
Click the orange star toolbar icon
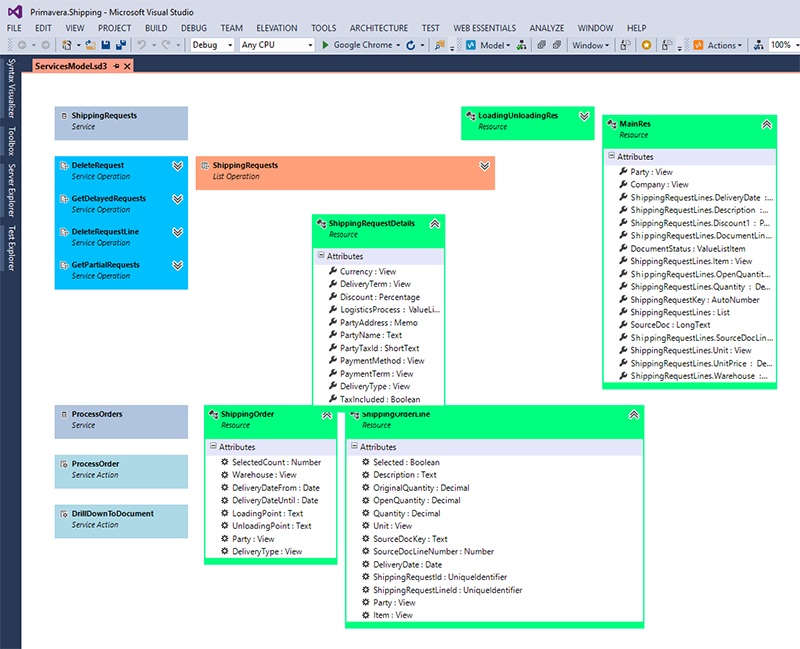click(x=646, y=45)
